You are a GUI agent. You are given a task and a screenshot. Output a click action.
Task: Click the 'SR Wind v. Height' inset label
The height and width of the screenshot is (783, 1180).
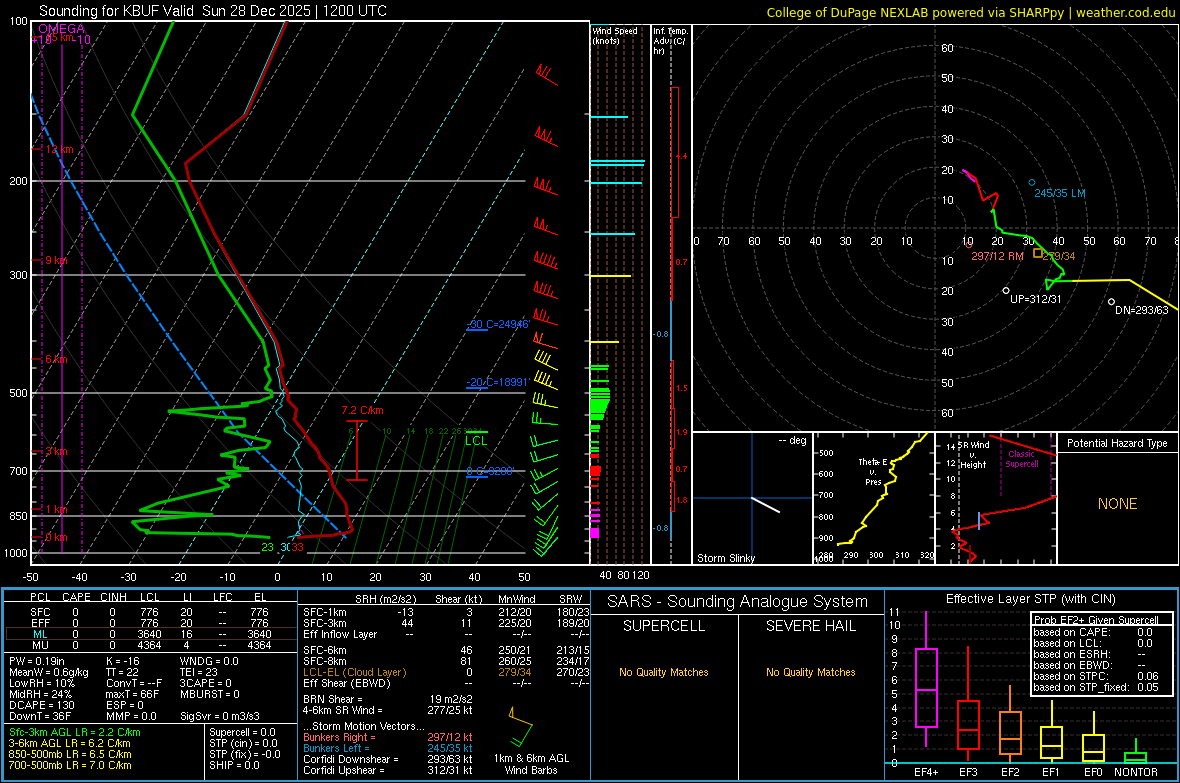click(x=975, y=455)
